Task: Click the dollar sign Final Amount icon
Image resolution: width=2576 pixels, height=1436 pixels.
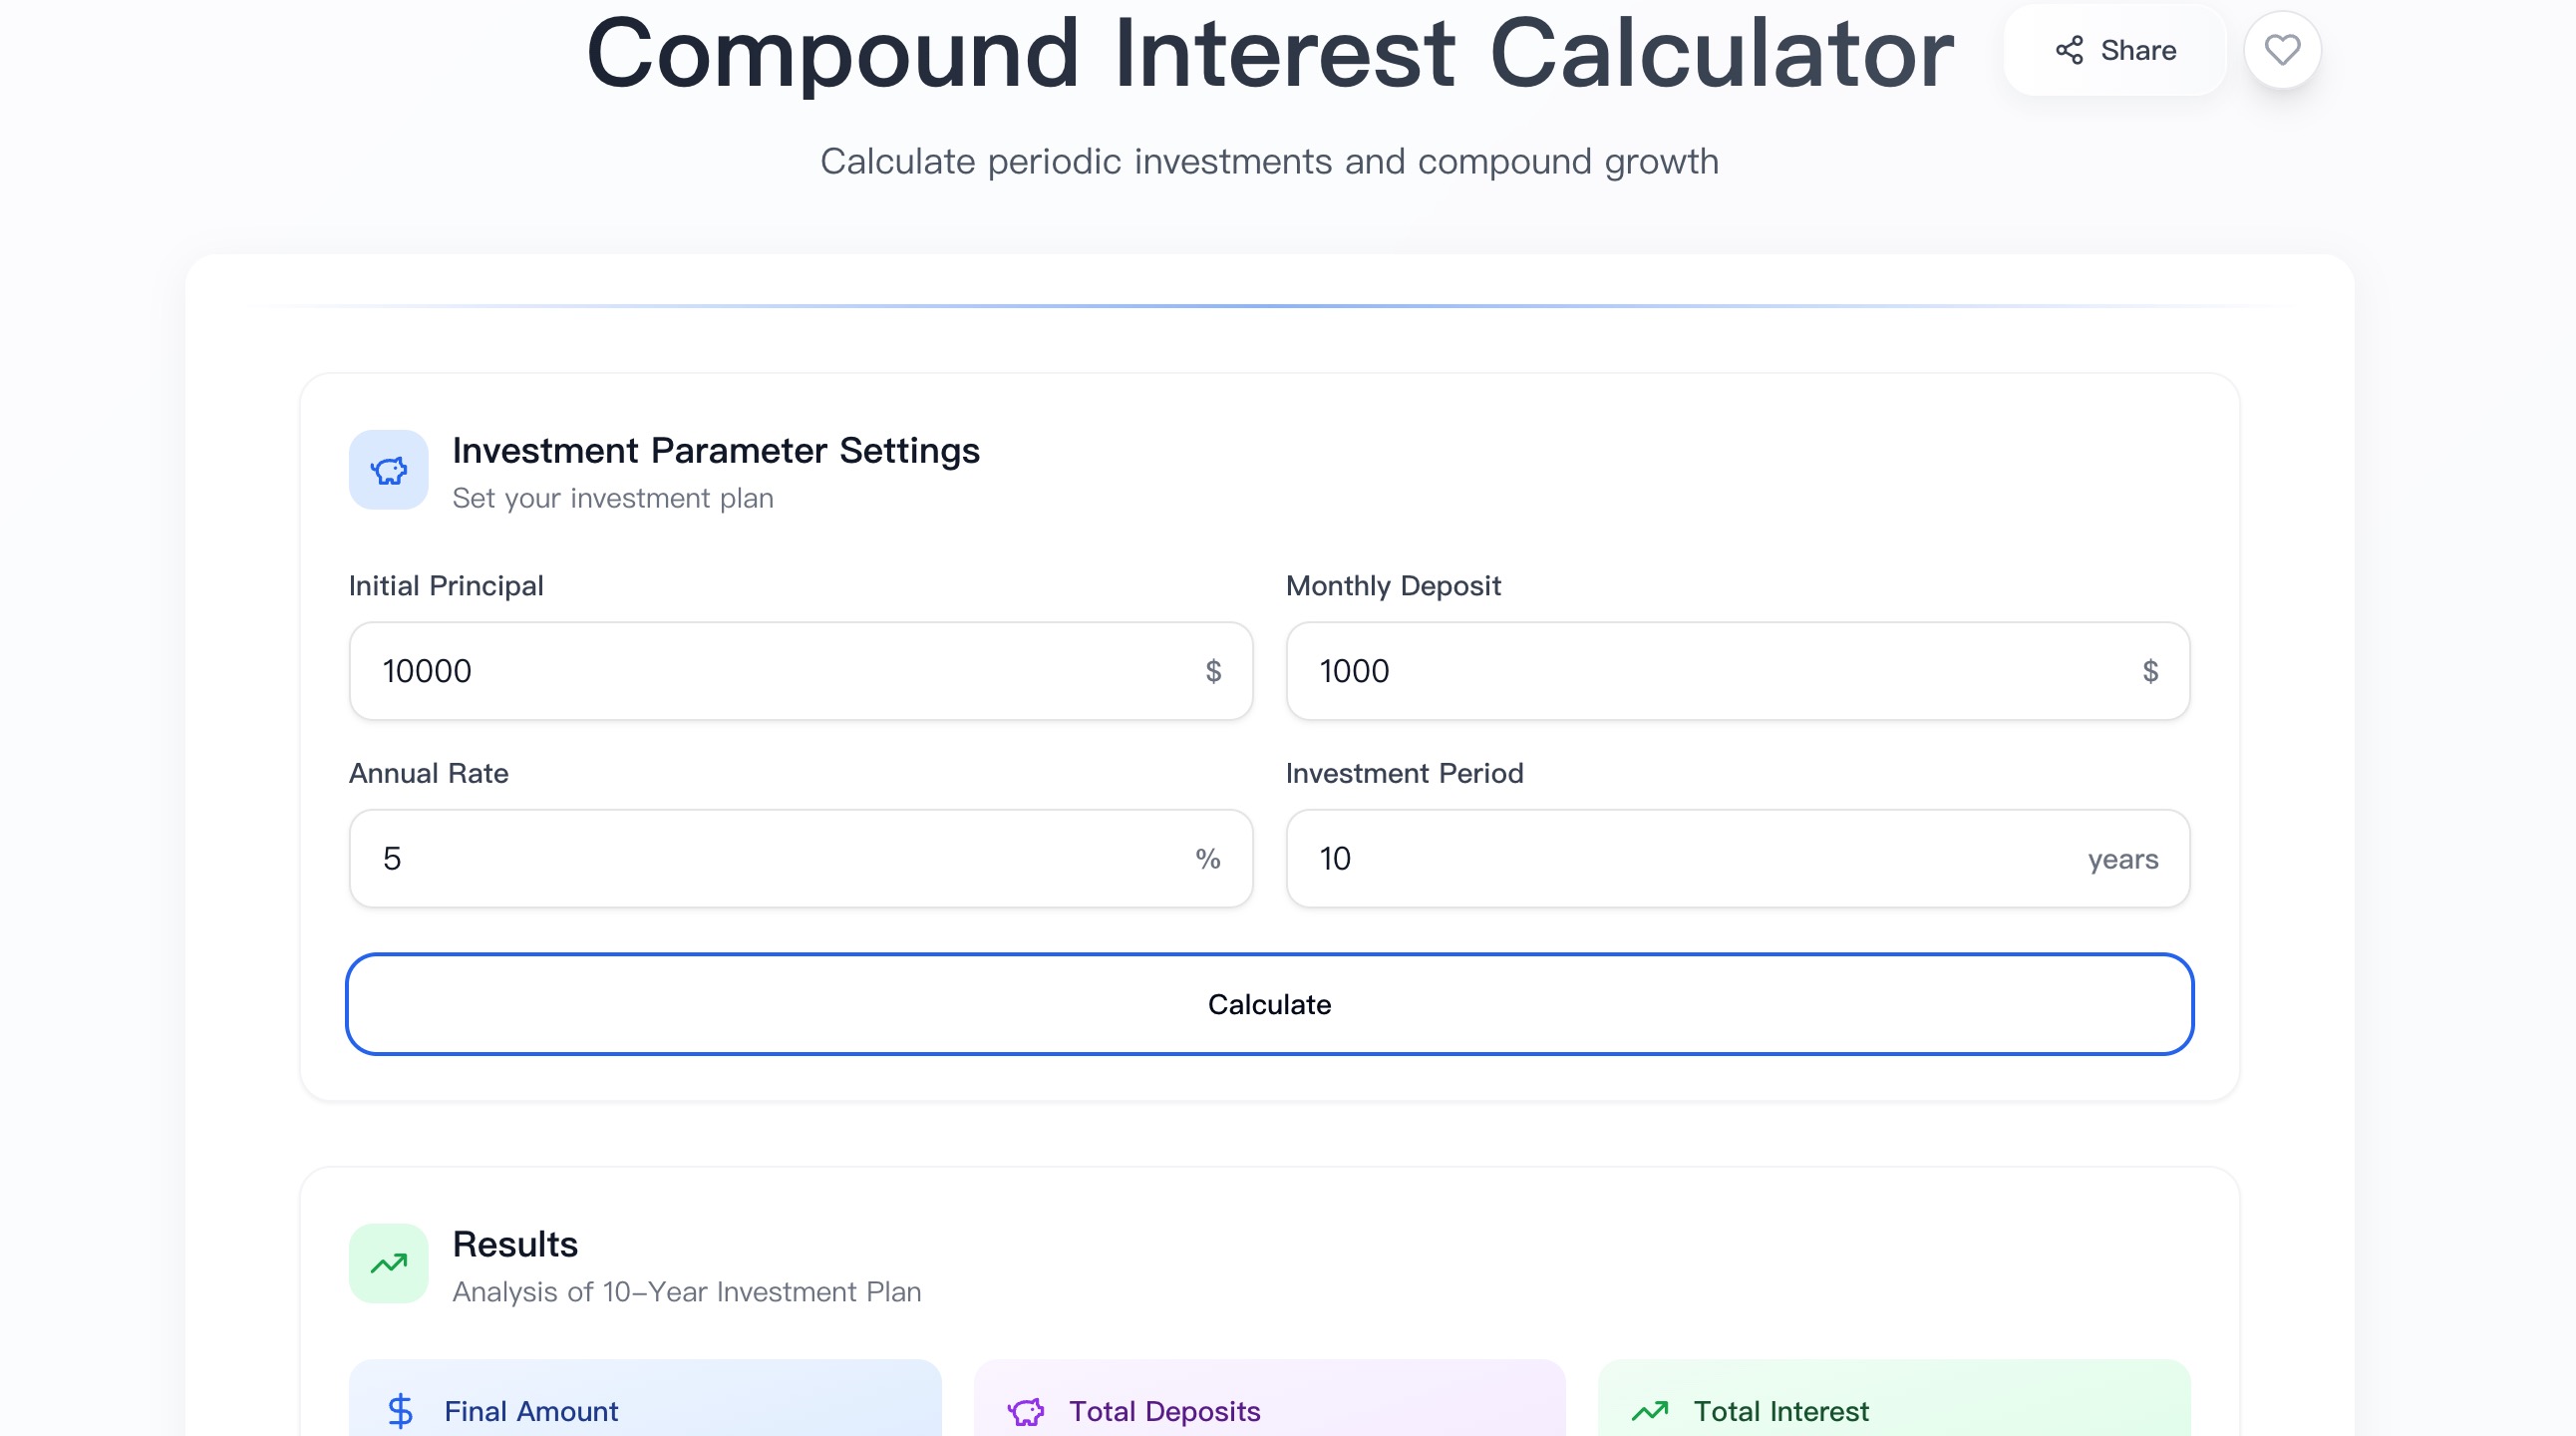Action: 400,1410
